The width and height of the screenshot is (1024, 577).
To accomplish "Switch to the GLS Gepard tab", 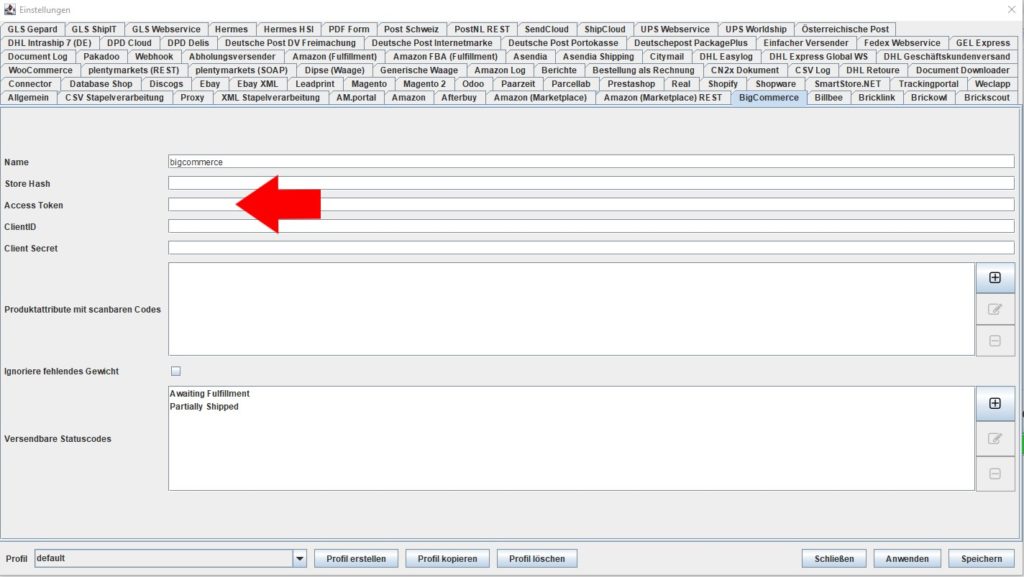I will point(33,29).
